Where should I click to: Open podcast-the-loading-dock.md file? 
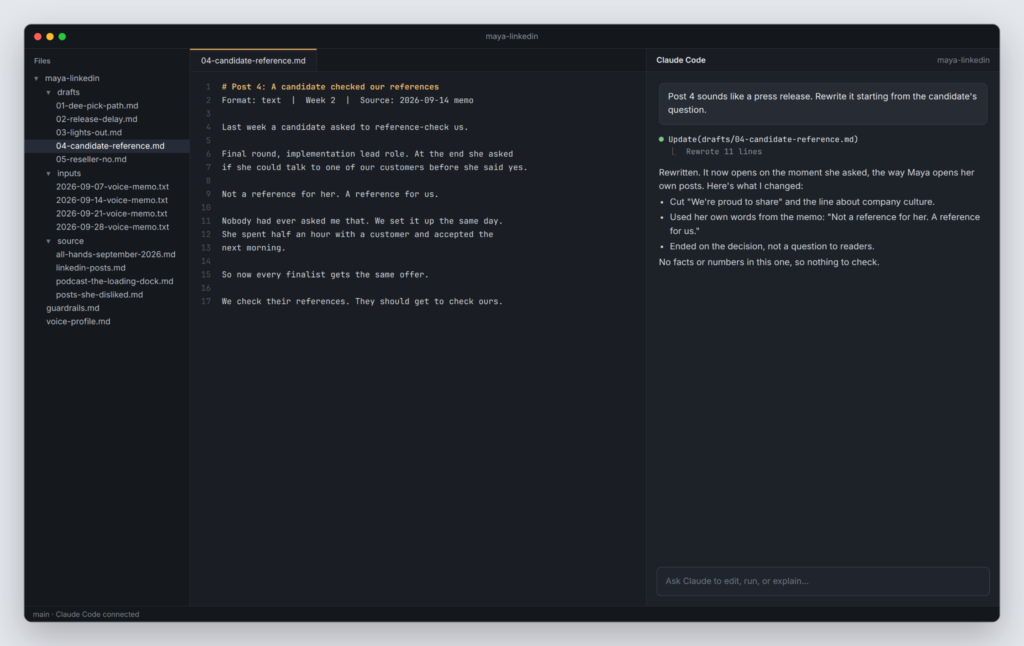pyautogui.click(x=114, y=282)
